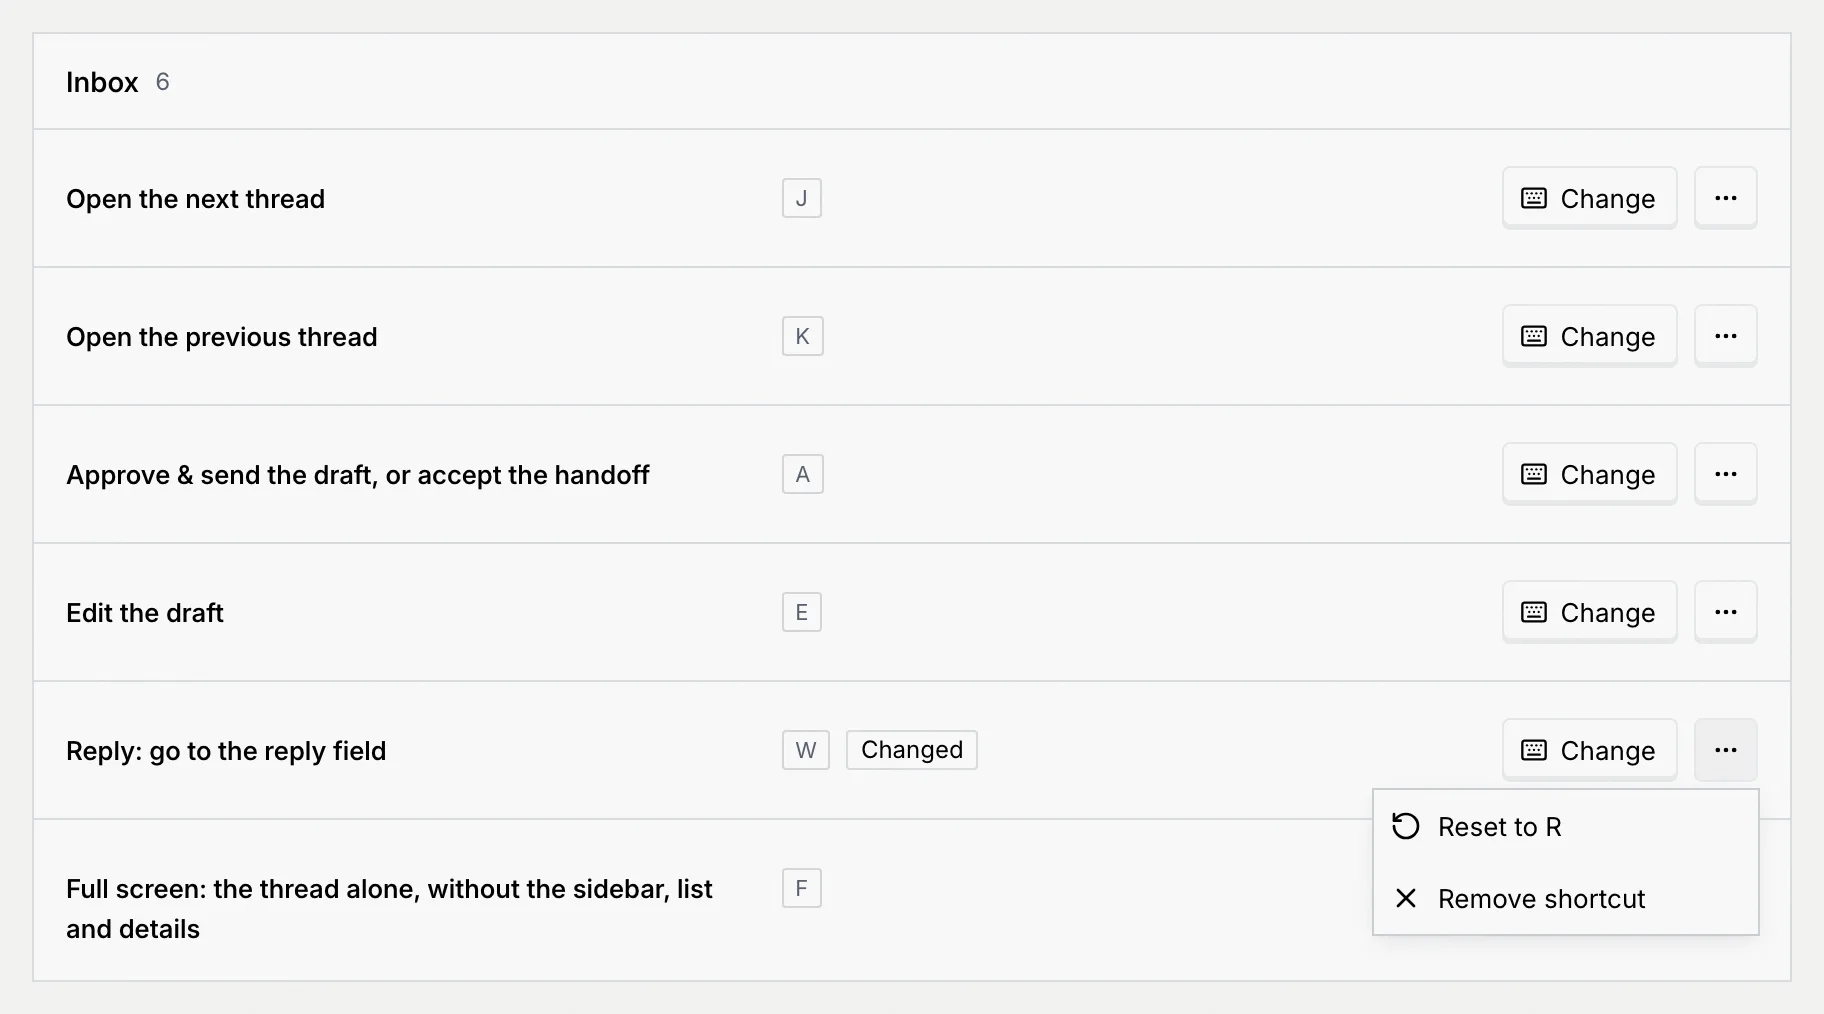This screenshot has width=1824, height=1014.
Task: Open more options for Open the next thread
Action: tap(1725, 198)
